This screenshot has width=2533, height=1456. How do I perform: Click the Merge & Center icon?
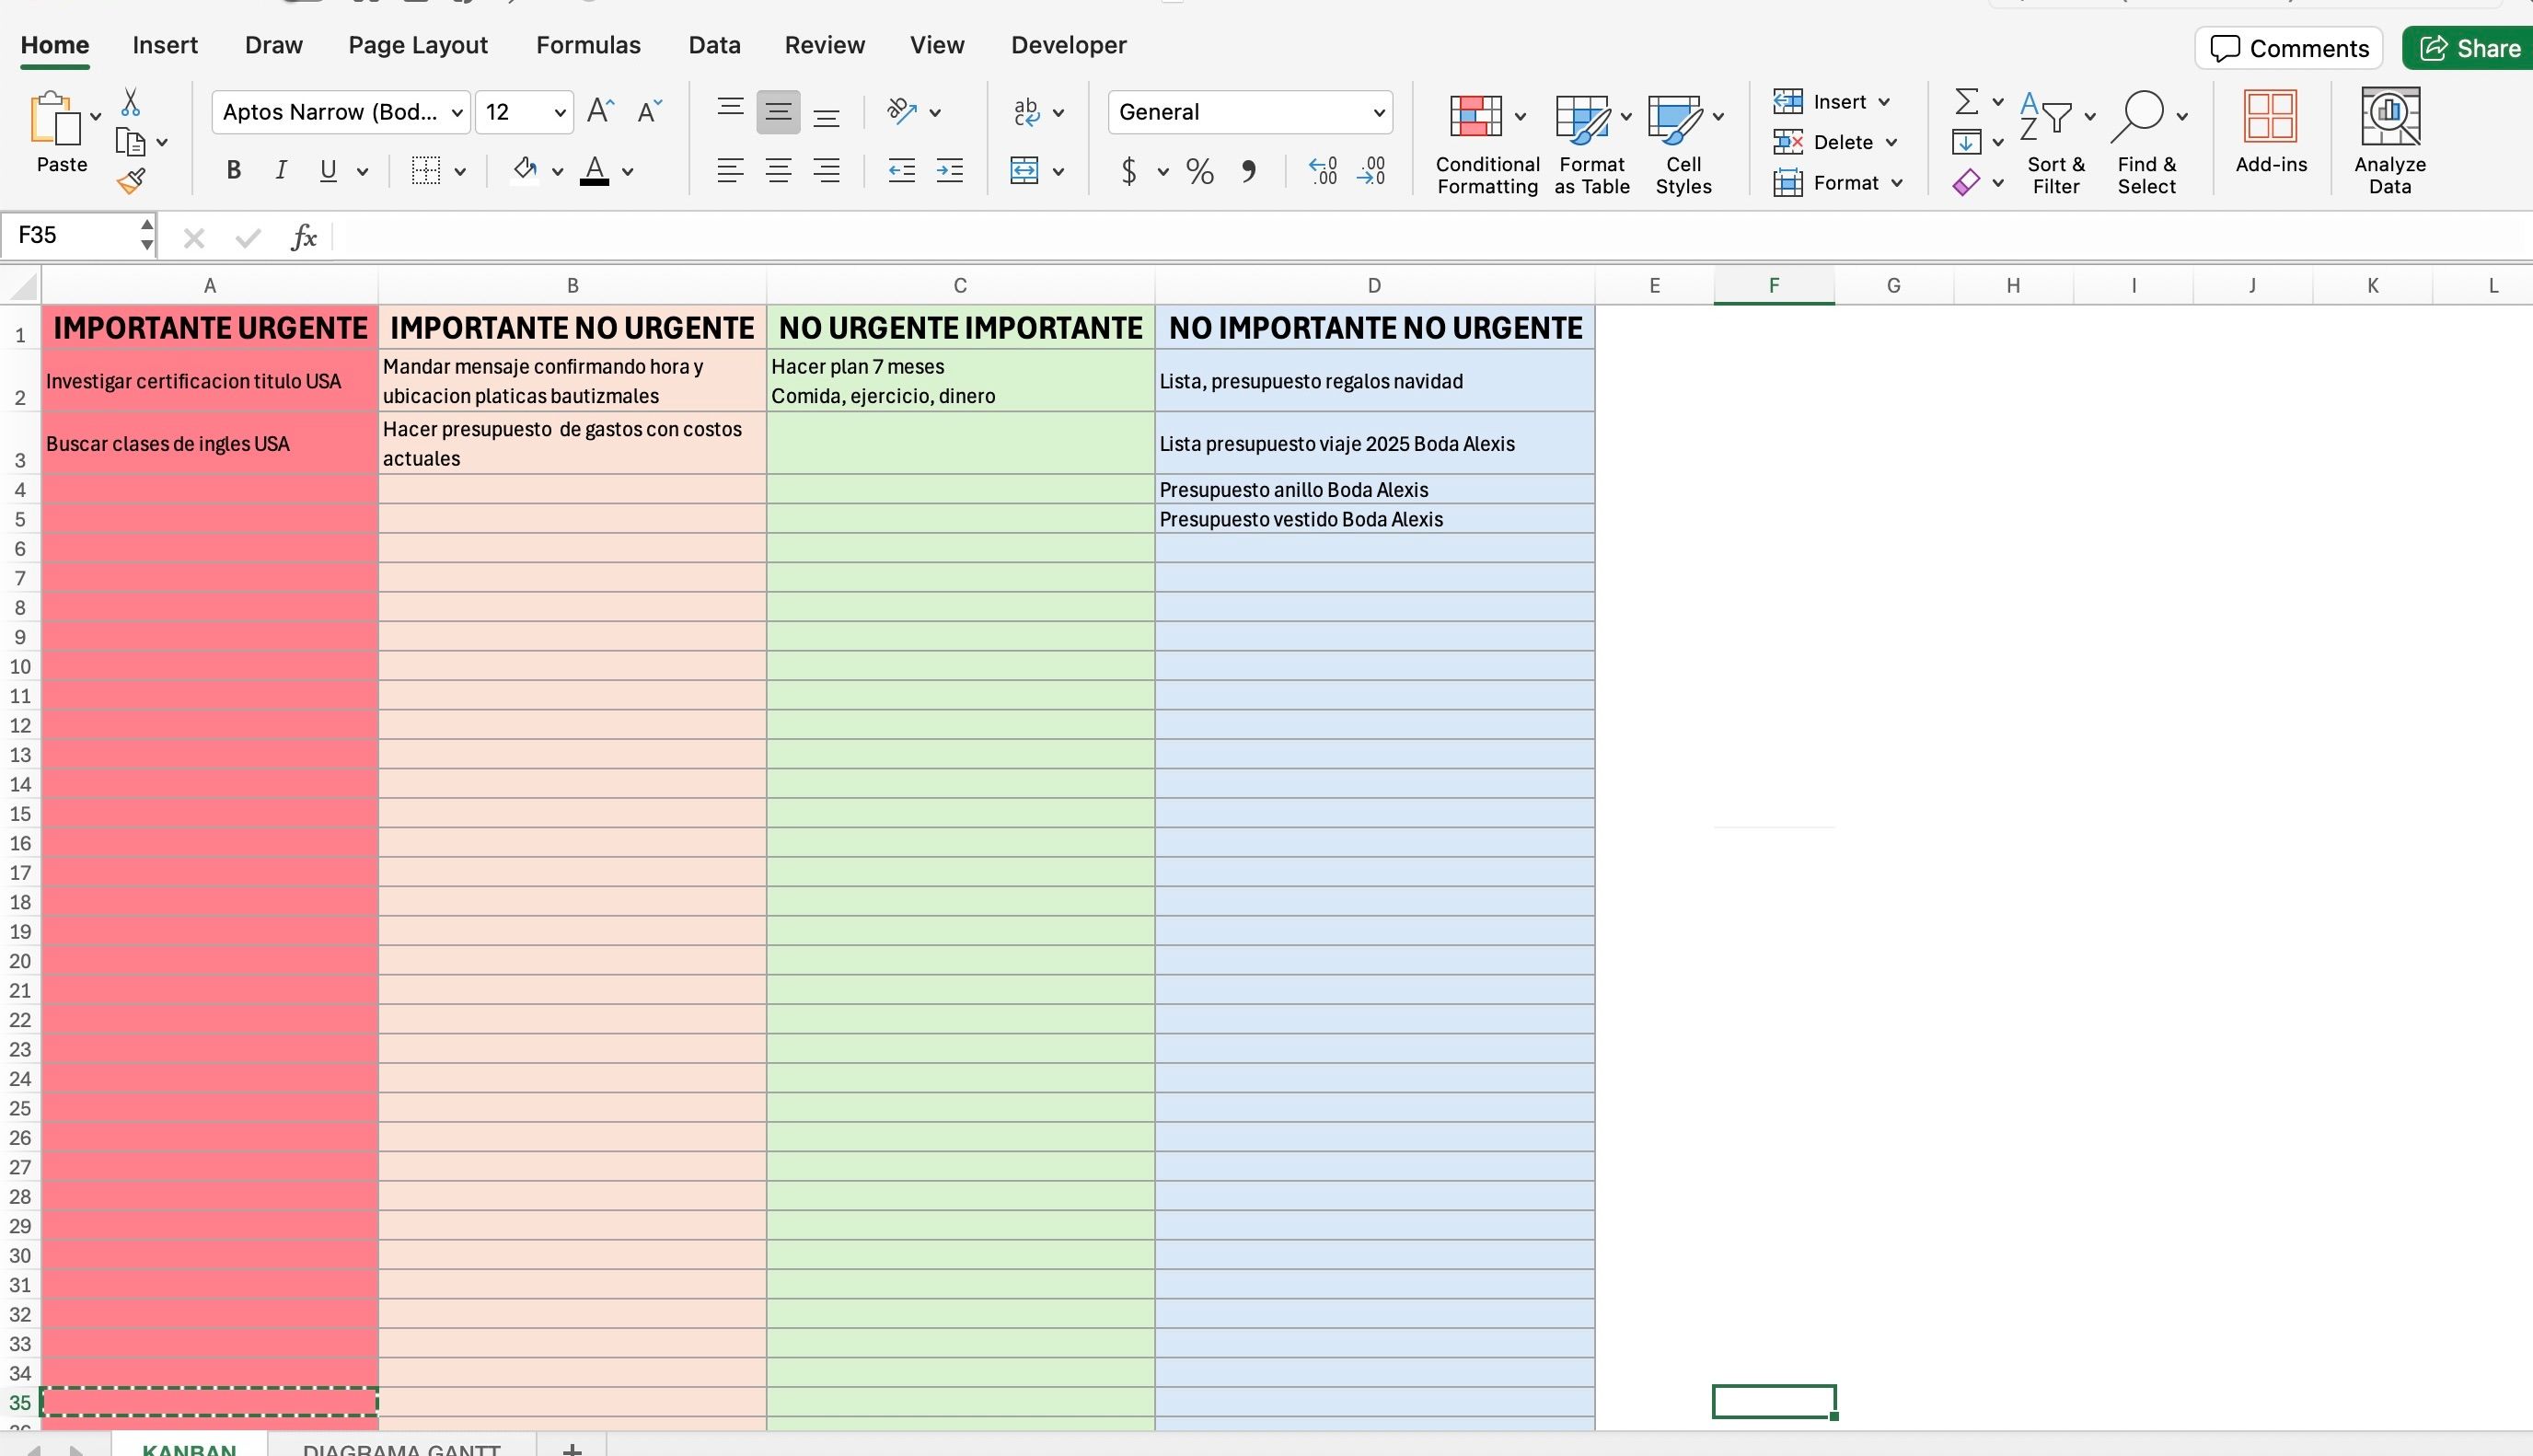click(1025, 171)
